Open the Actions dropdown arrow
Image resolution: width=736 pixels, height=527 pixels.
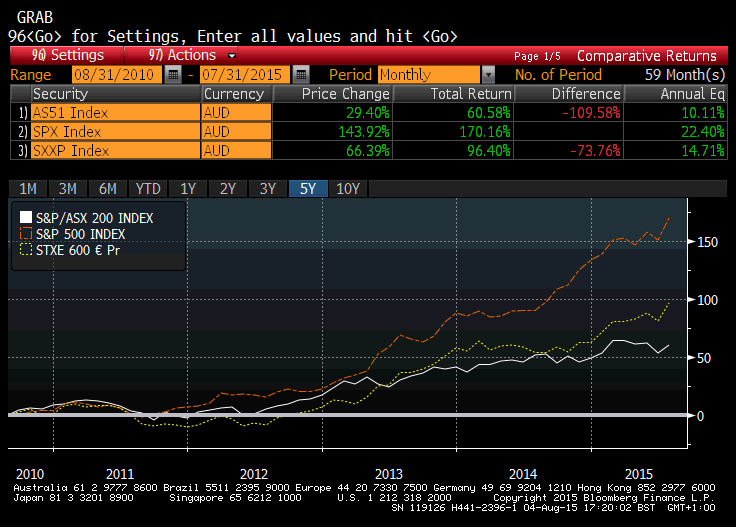click(231, 56)
